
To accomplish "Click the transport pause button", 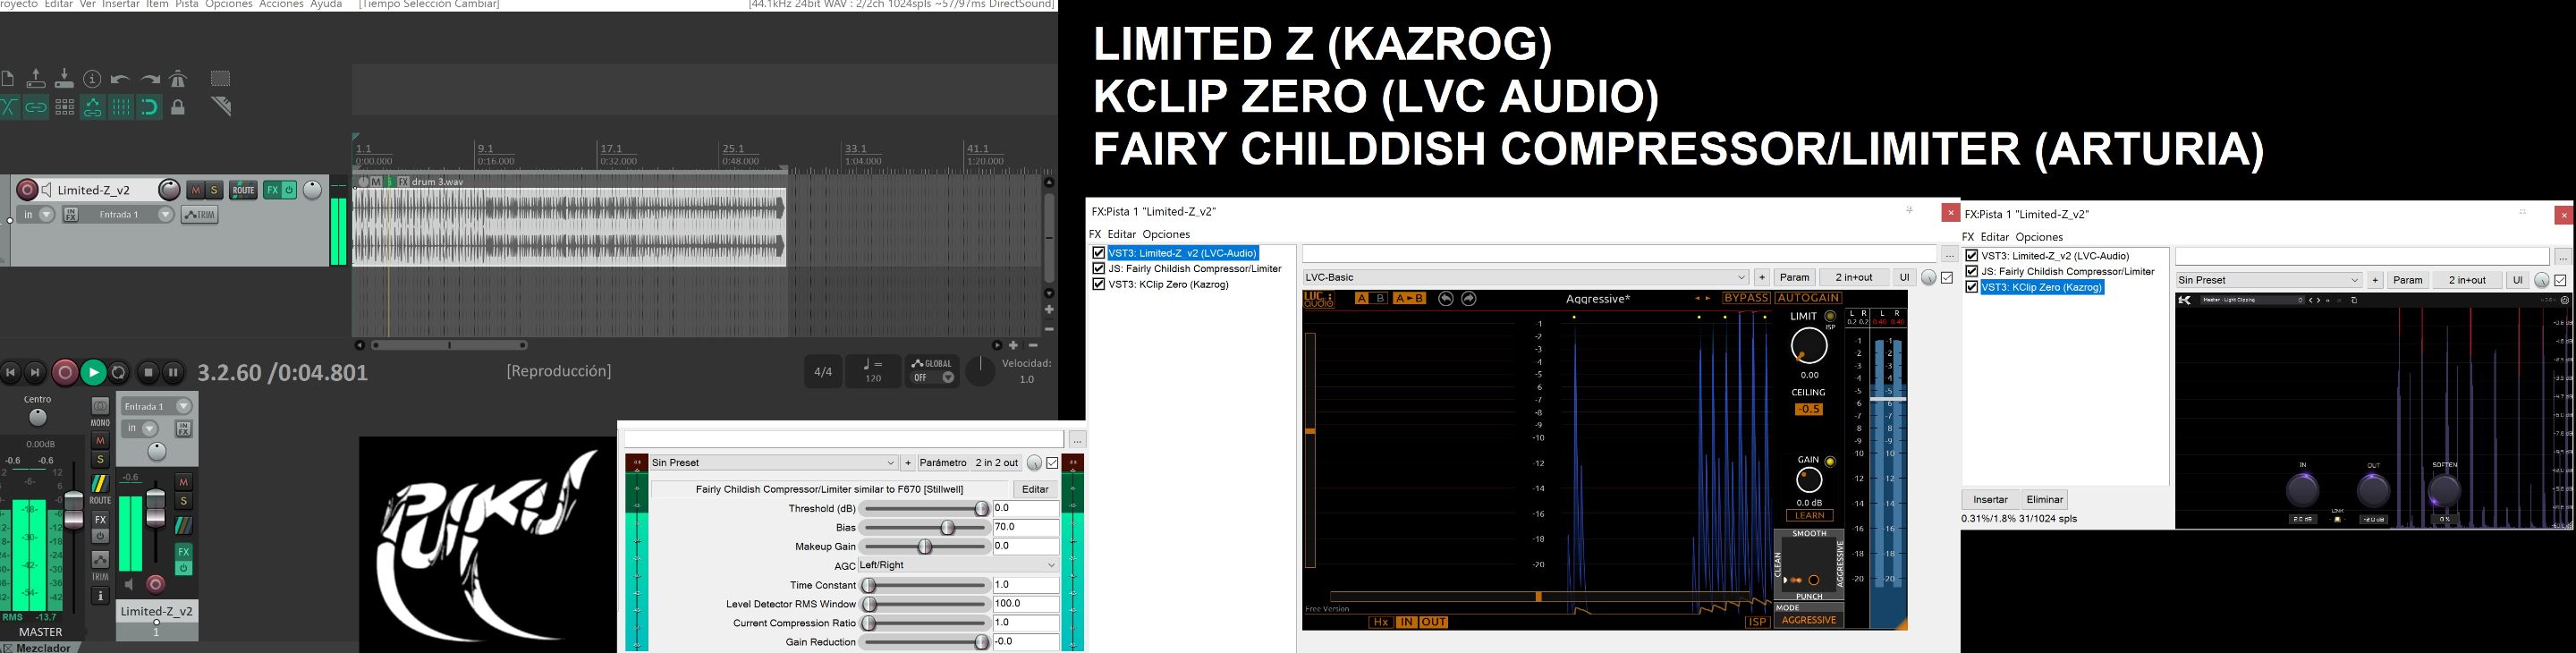I will [x=173, y=372].
